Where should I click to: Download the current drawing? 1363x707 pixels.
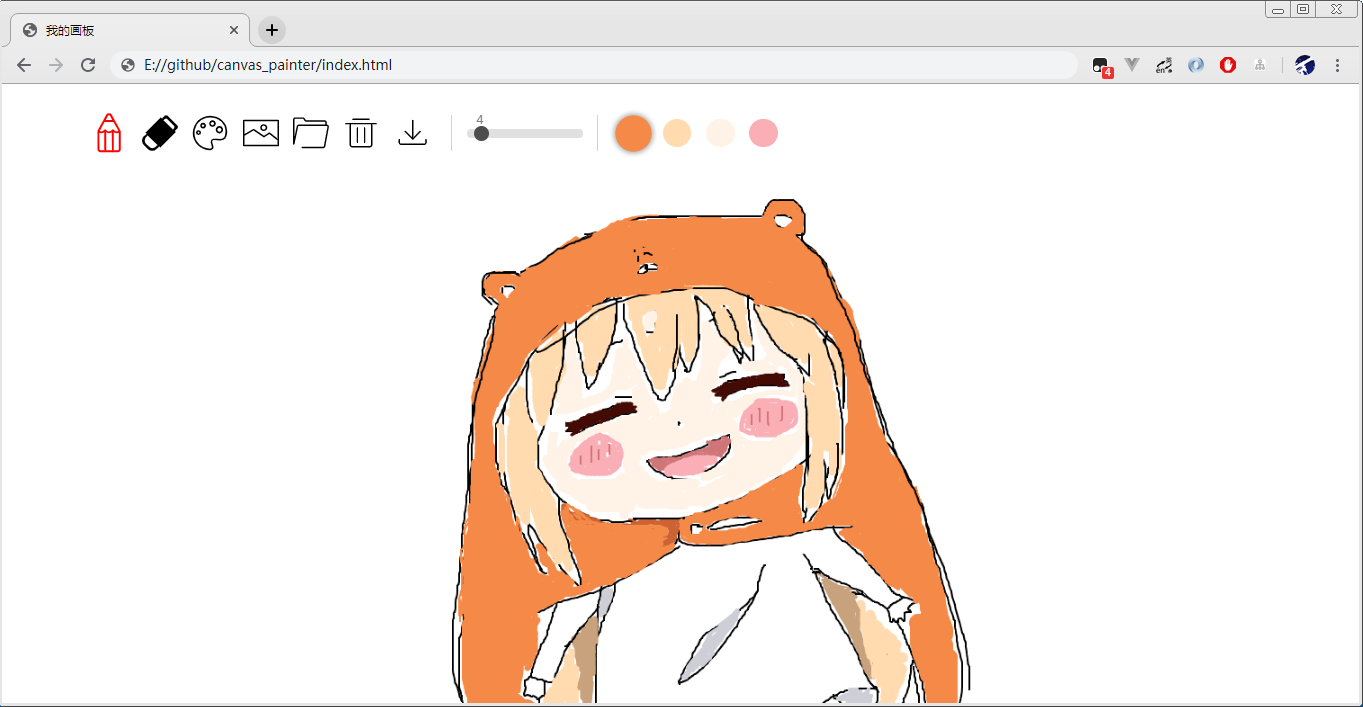412,132
